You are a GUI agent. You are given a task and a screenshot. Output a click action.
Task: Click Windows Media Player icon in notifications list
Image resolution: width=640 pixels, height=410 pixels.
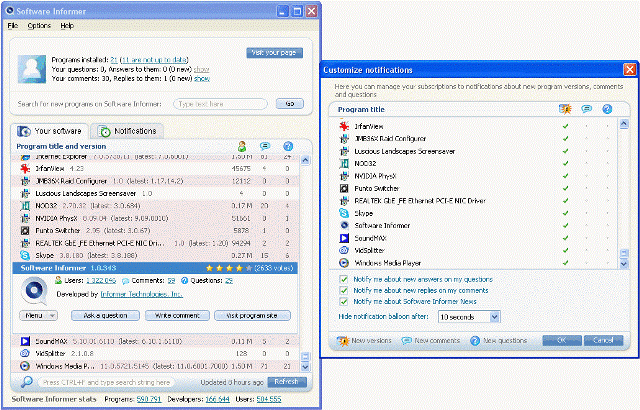tap(344, 263)
